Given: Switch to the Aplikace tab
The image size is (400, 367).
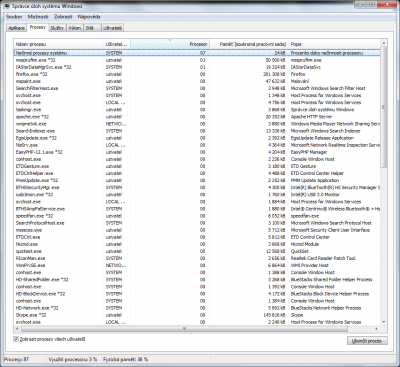Looking at the screenshot, I should (x=17, y=28).
